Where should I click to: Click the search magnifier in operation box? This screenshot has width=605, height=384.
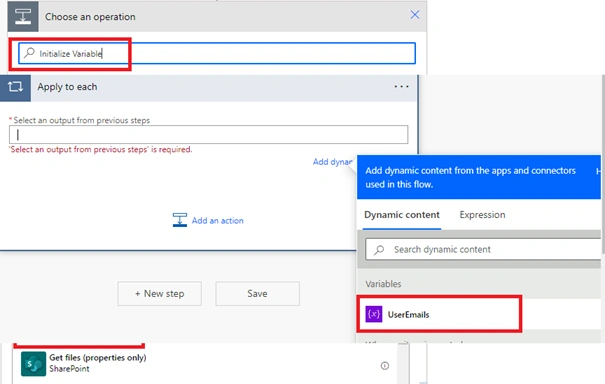(29, 53)
